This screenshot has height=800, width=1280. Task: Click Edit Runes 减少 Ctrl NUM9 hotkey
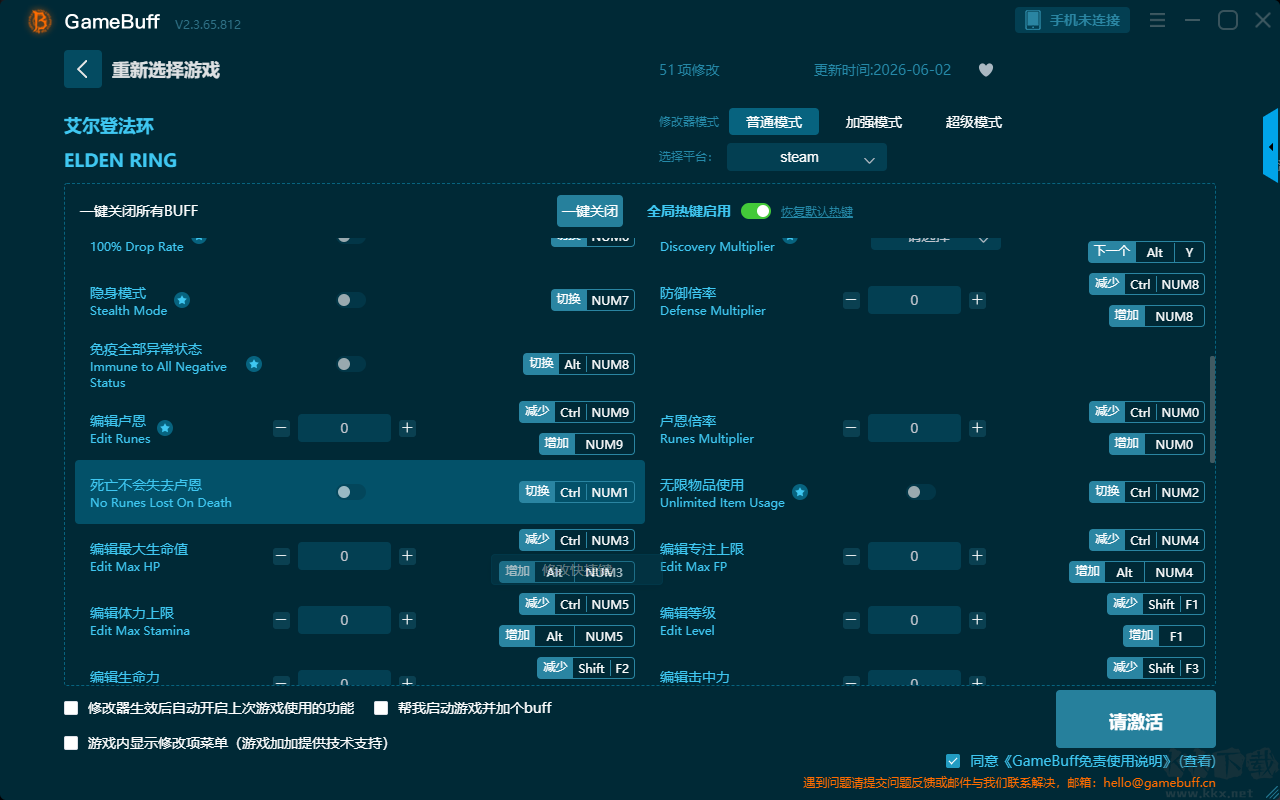point(577,412)
